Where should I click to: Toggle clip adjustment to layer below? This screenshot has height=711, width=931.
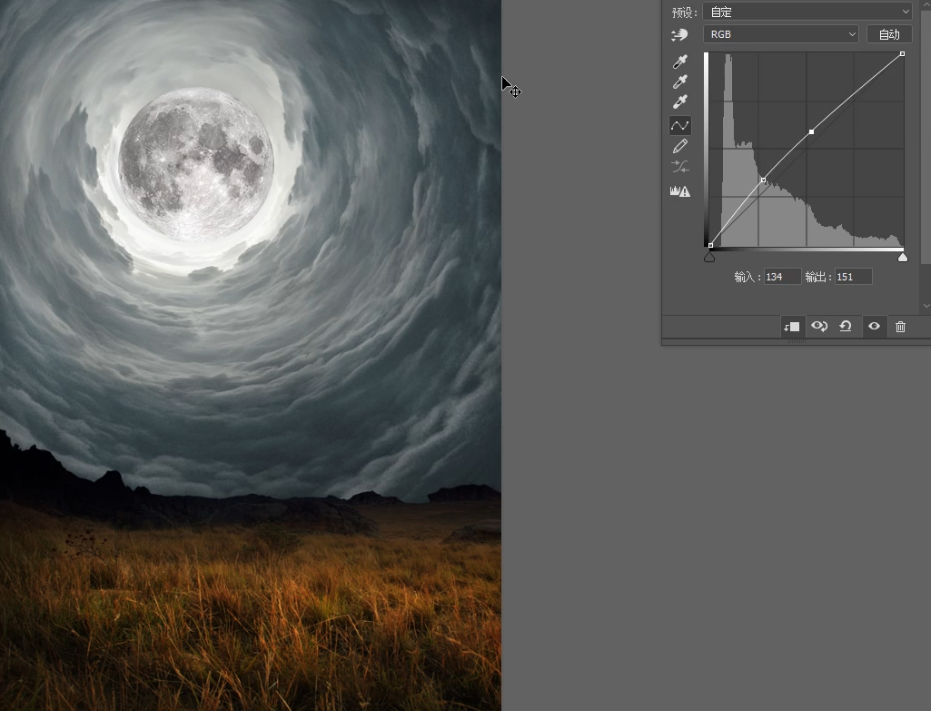point(791,327)
